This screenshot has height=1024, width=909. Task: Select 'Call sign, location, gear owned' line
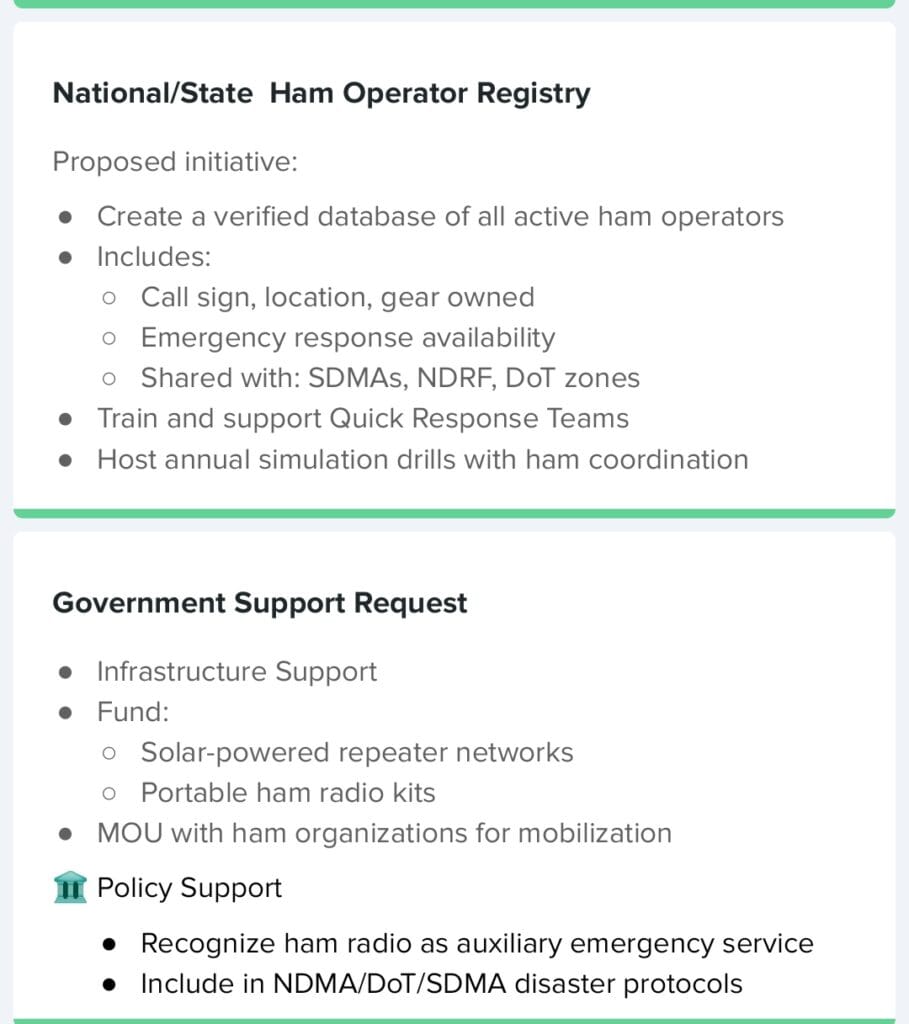[x=338, y=298]
